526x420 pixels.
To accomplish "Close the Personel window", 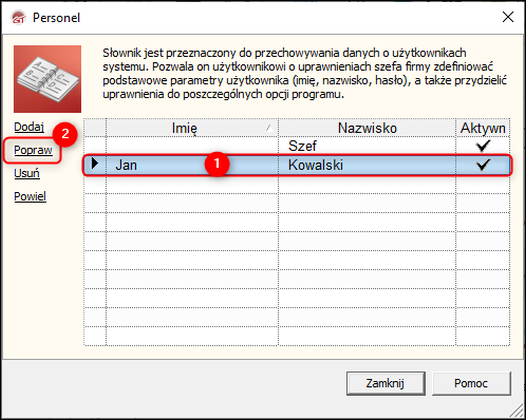I will pos(508,17).
